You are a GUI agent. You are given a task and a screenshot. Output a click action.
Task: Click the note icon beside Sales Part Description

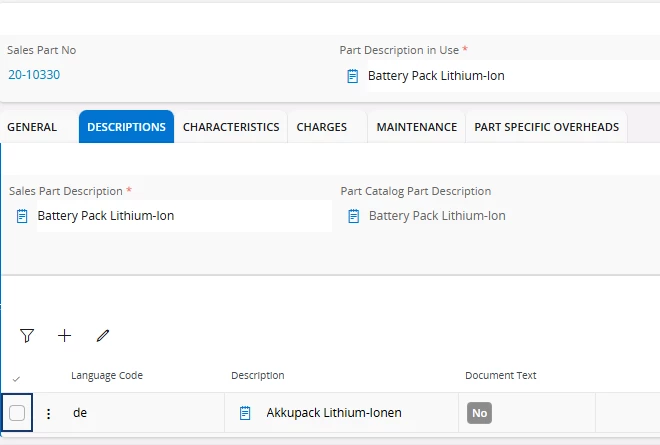[22, 216]
